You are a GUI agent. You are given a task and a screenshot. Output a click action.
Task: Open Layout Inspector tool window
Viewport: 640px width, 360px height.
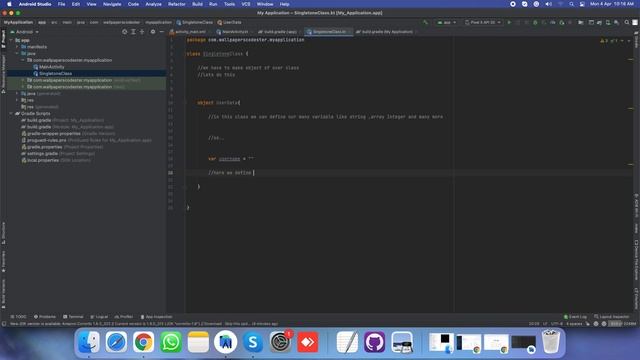(611, 317)
